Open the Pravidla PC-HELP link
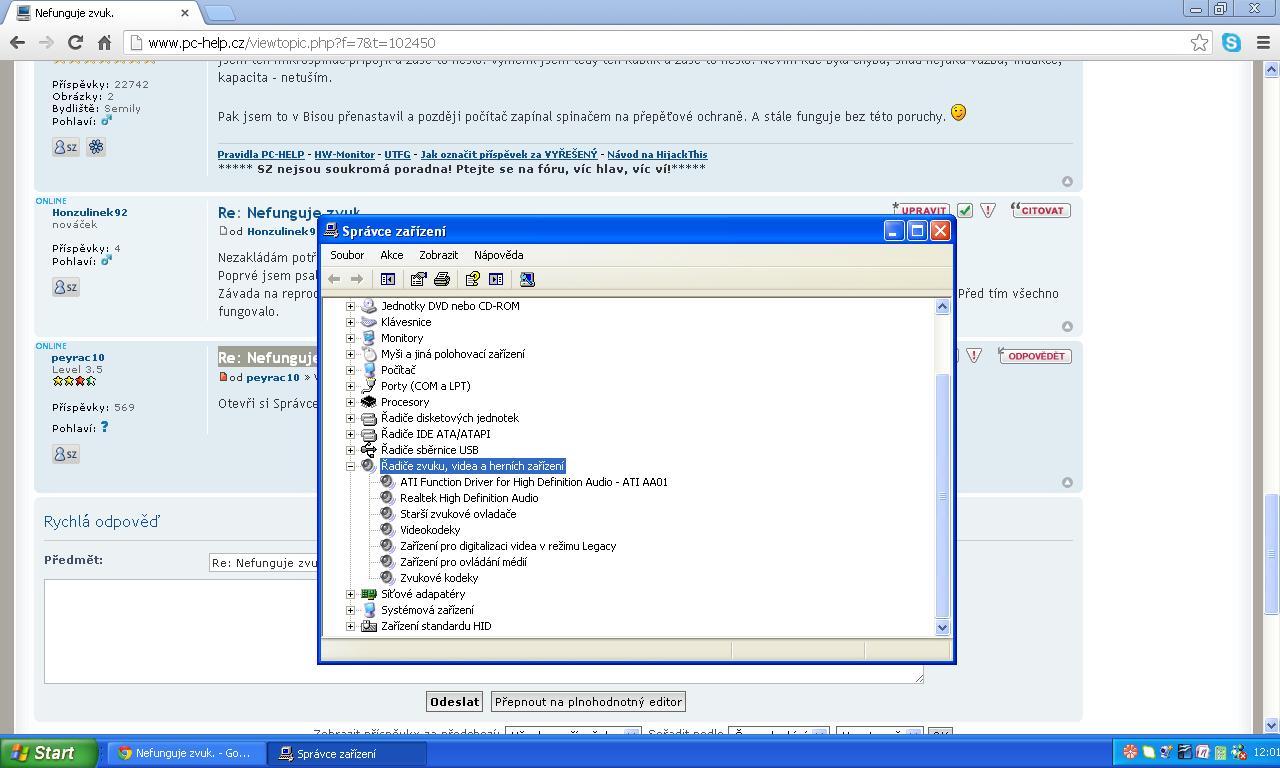Viewport: 1280px width, 768px height. pyautogui.click(x=261, y=154)
